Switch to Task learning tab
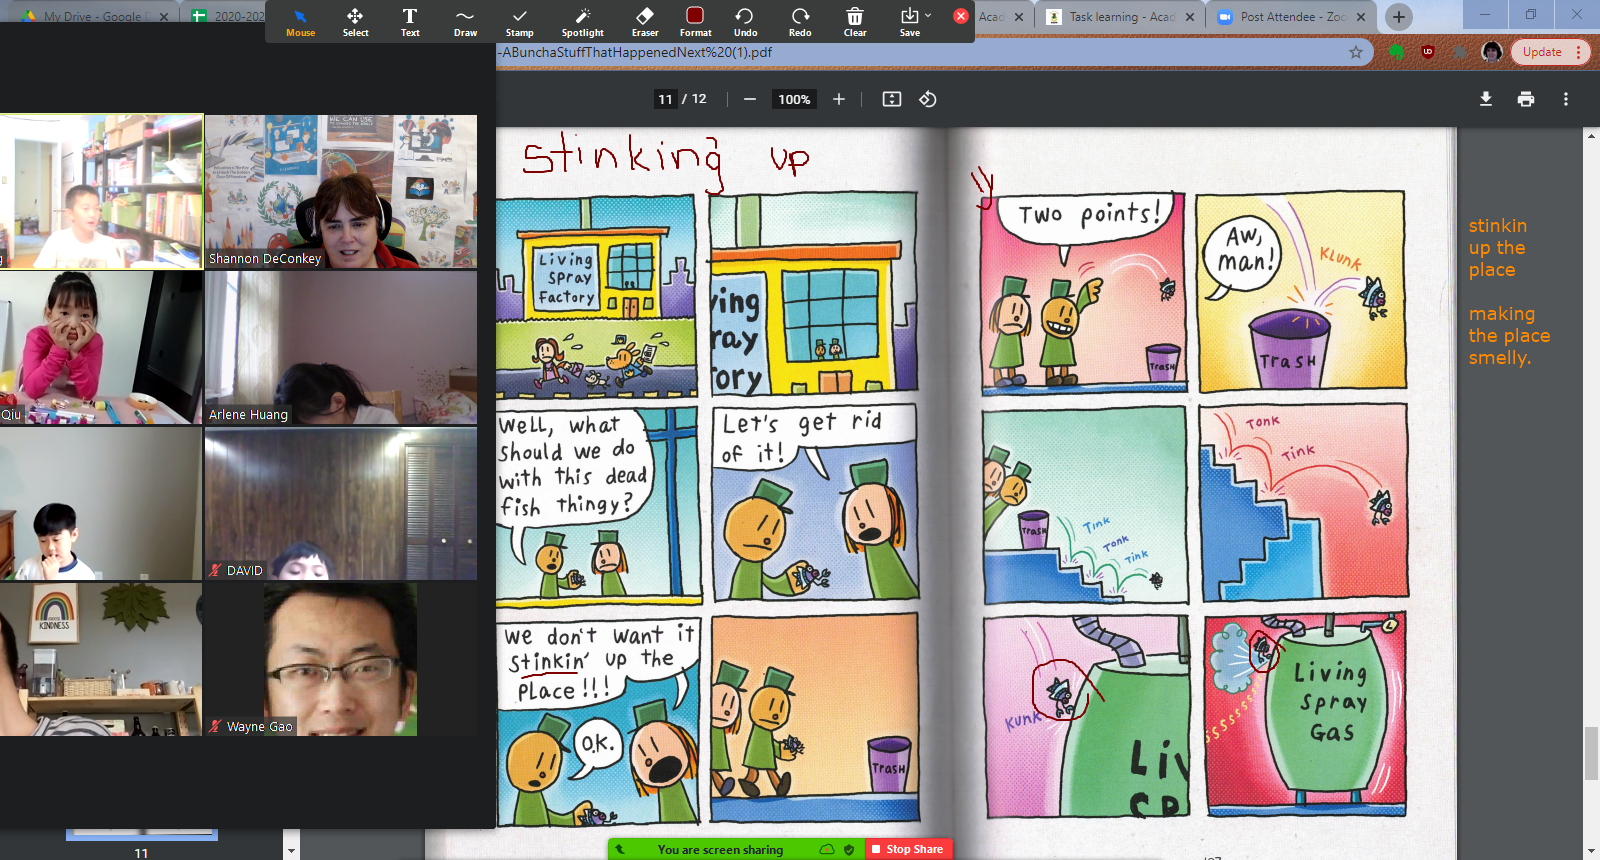The height and width of the screenshot is (860, 1600). coord(1118,16)
